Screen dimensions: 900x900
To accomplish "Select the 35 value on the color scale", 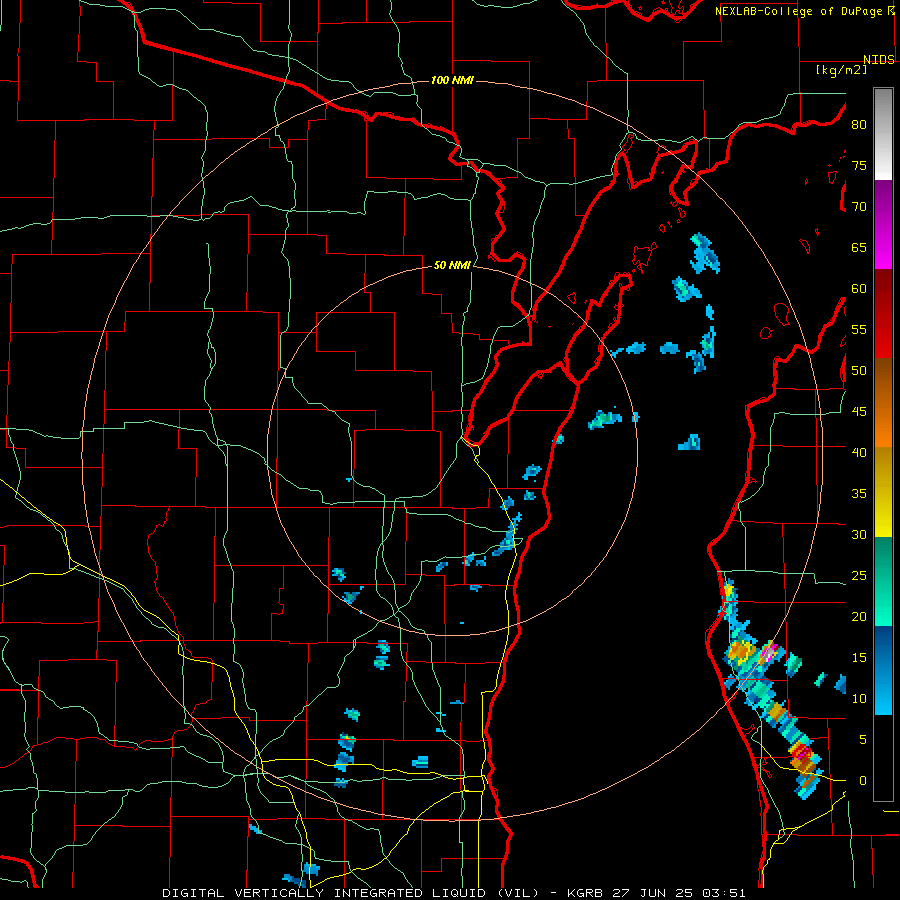I will (x=859, y=494).
